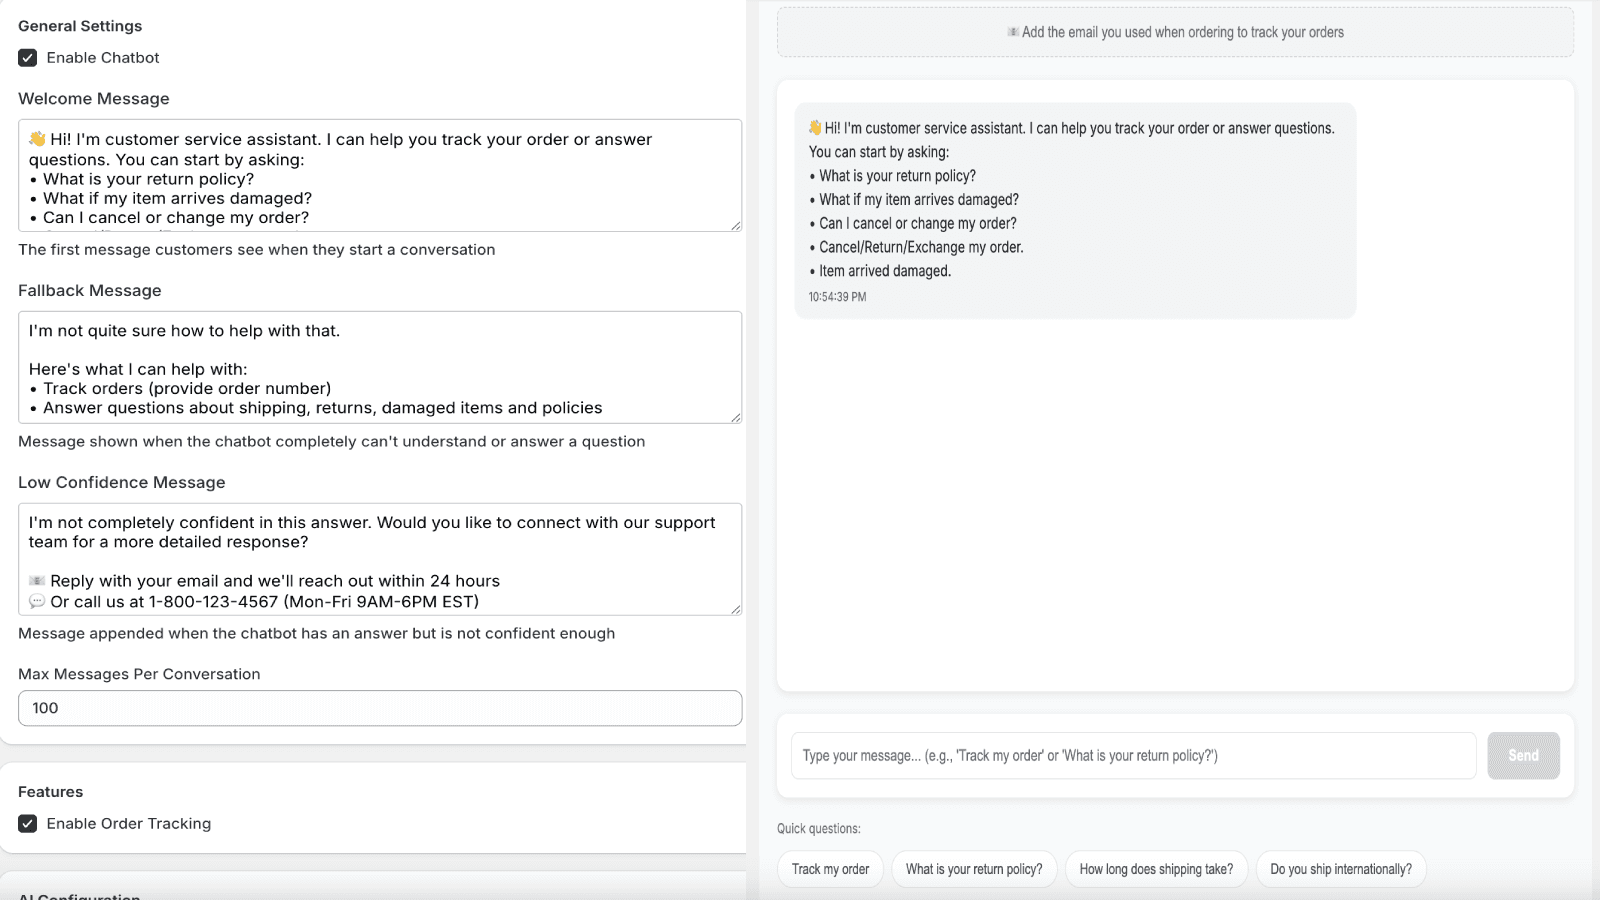The image size is (1600, 900).
Task: Click the Low Confidence Message text area
Action: (x=380, y=560)
